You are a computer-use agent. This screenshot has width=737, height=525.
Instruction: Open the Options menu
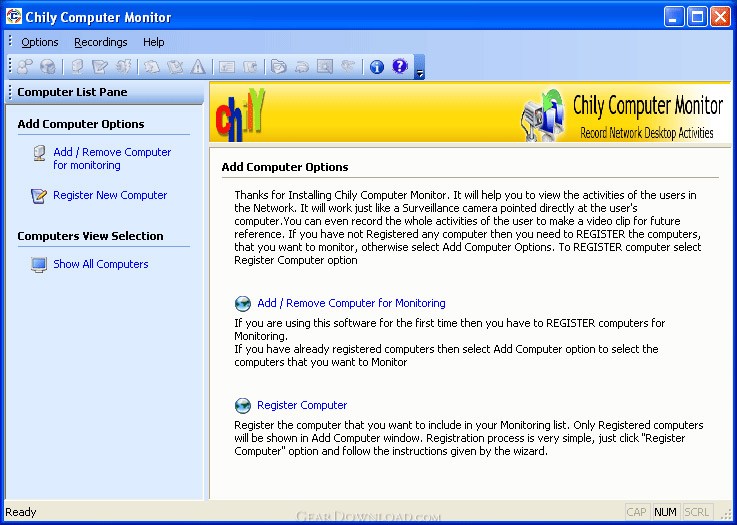pos(40,42)
